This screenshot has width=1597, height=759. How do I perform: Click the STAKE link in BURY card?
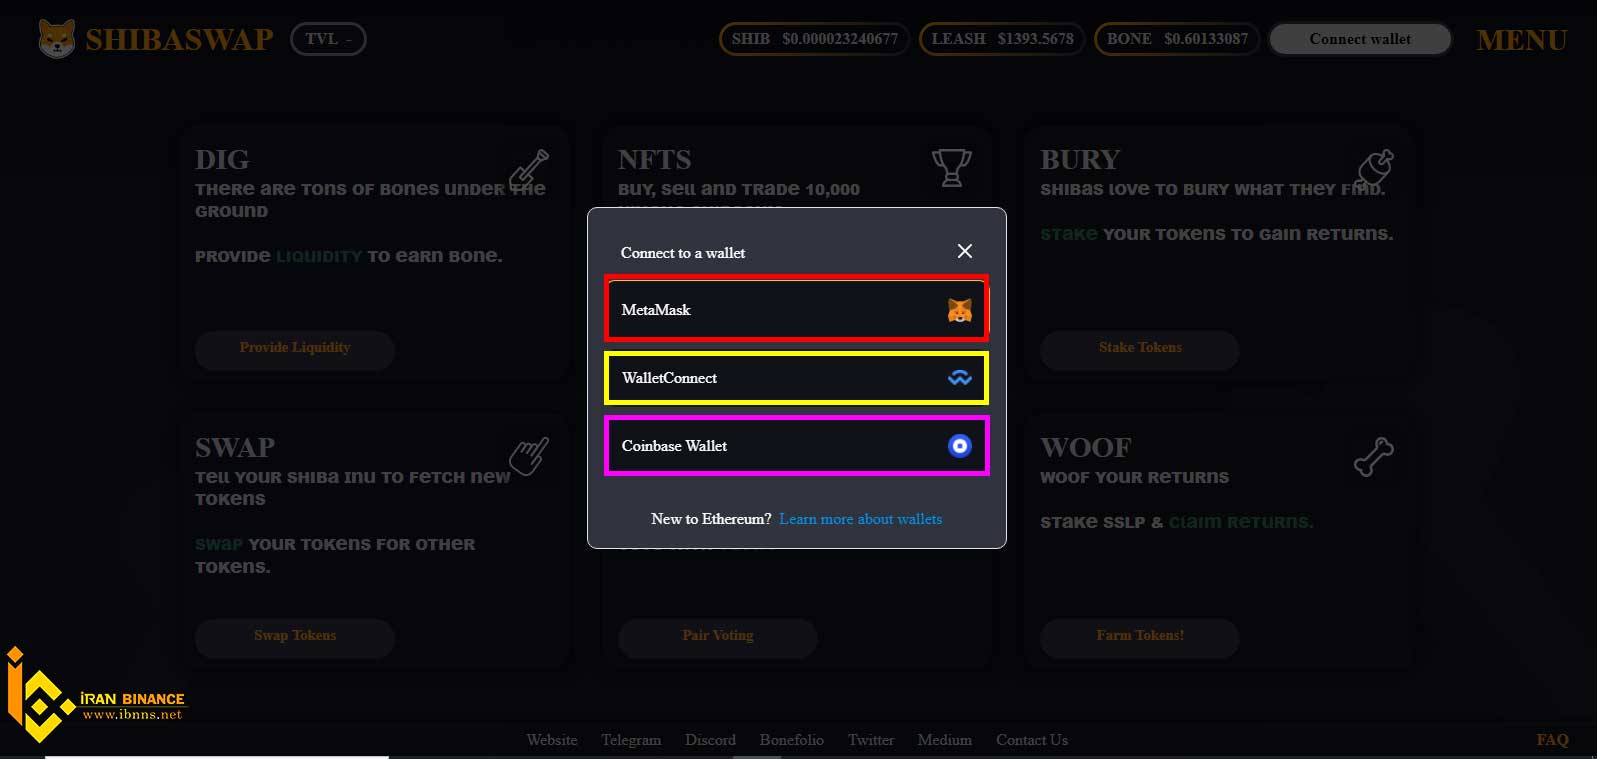1068,234
